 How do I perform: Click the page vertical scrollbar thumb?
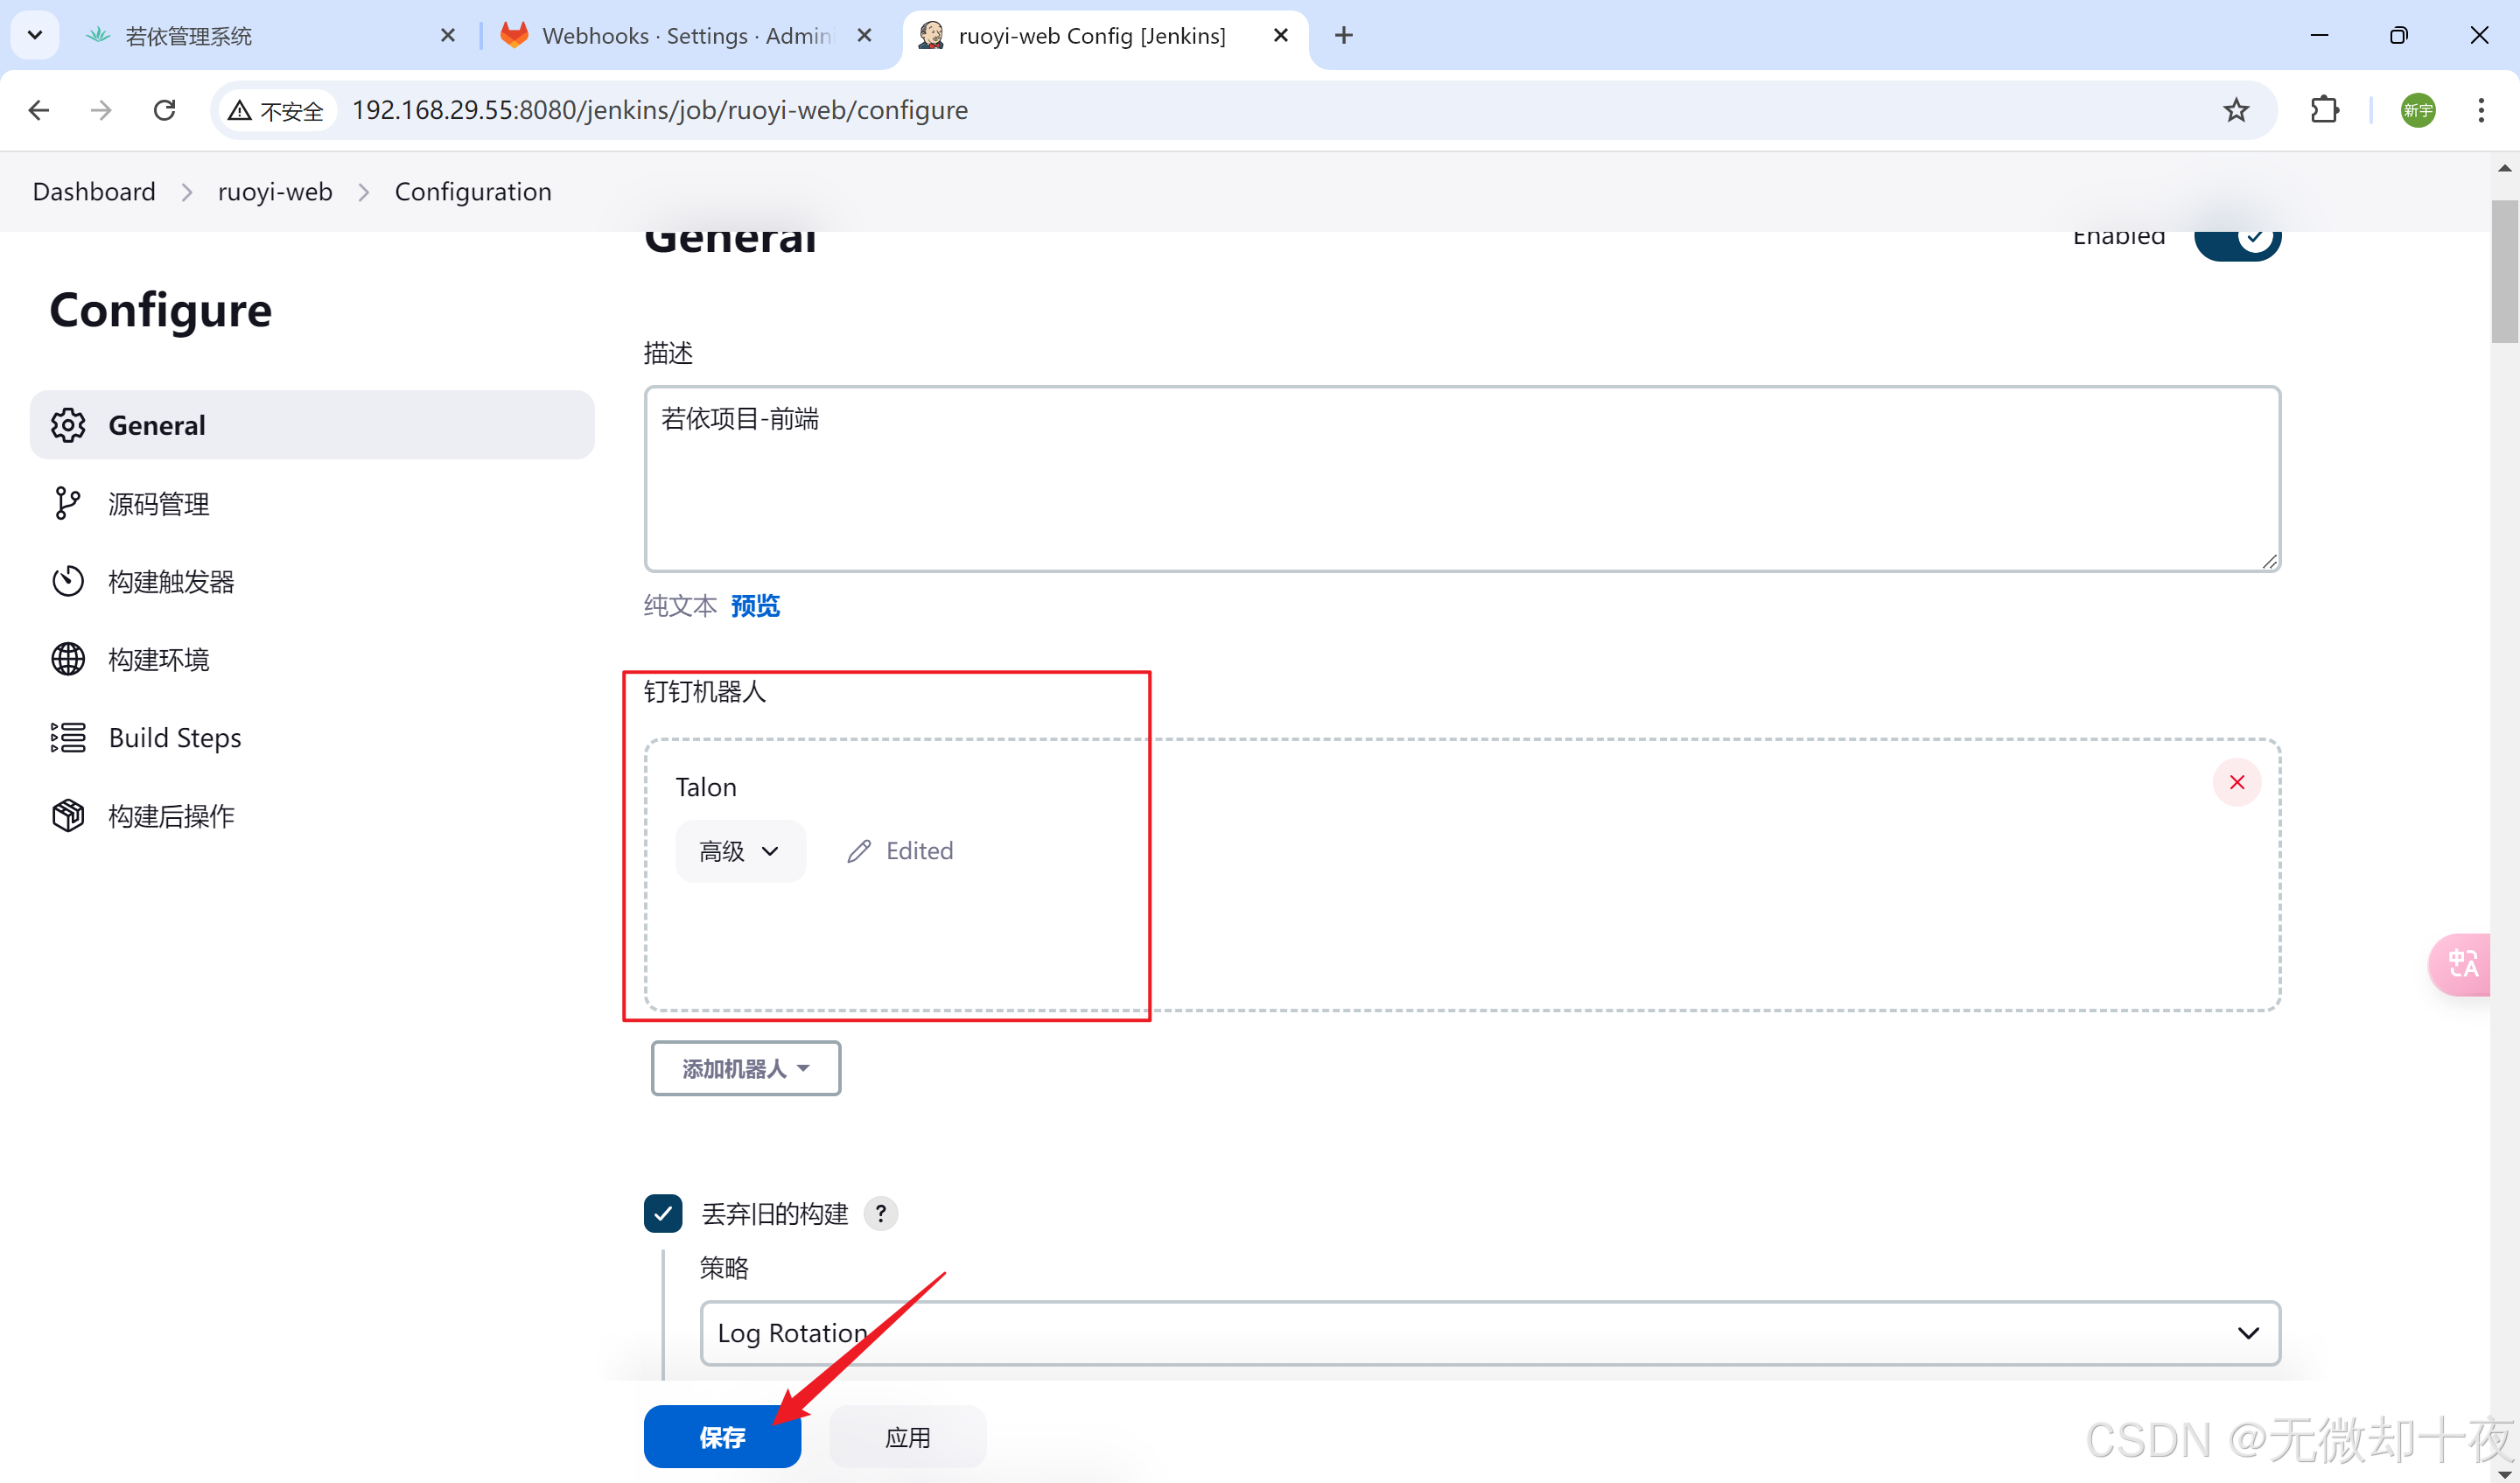(x=2504, y=270)
